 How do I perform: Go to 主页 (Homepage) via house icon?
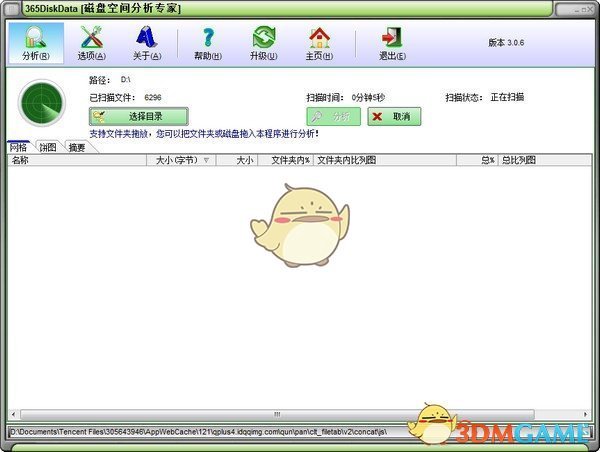point(320,42)
